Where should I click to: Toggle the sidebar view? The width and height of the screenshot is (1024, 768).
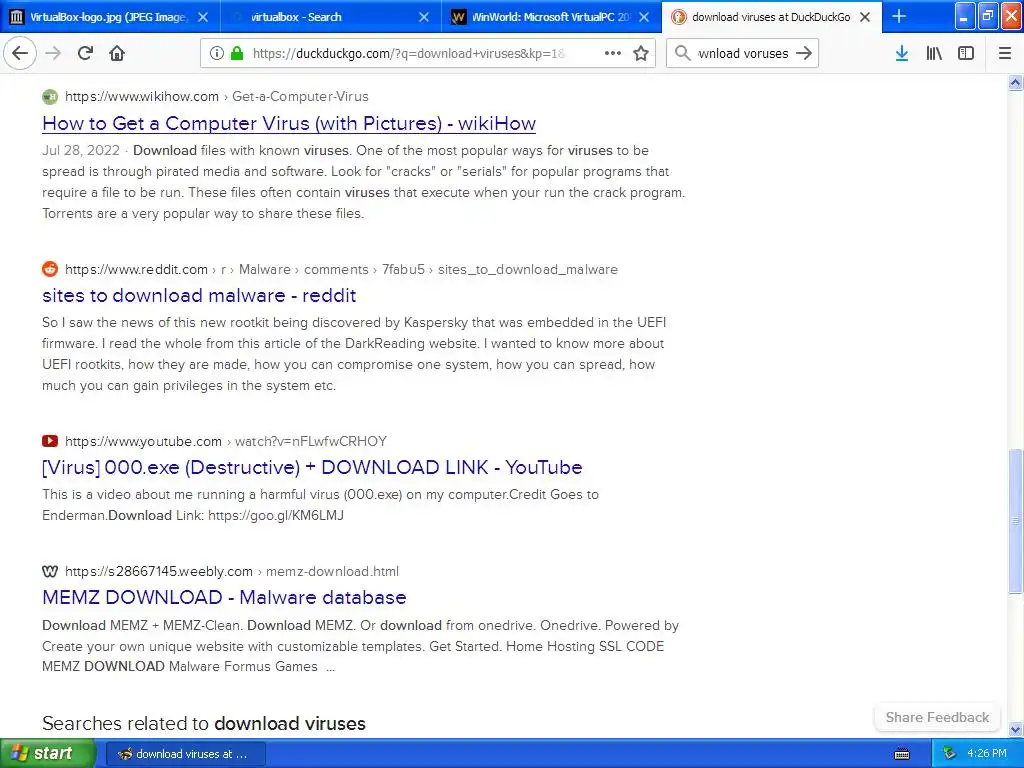coord(966,54)
